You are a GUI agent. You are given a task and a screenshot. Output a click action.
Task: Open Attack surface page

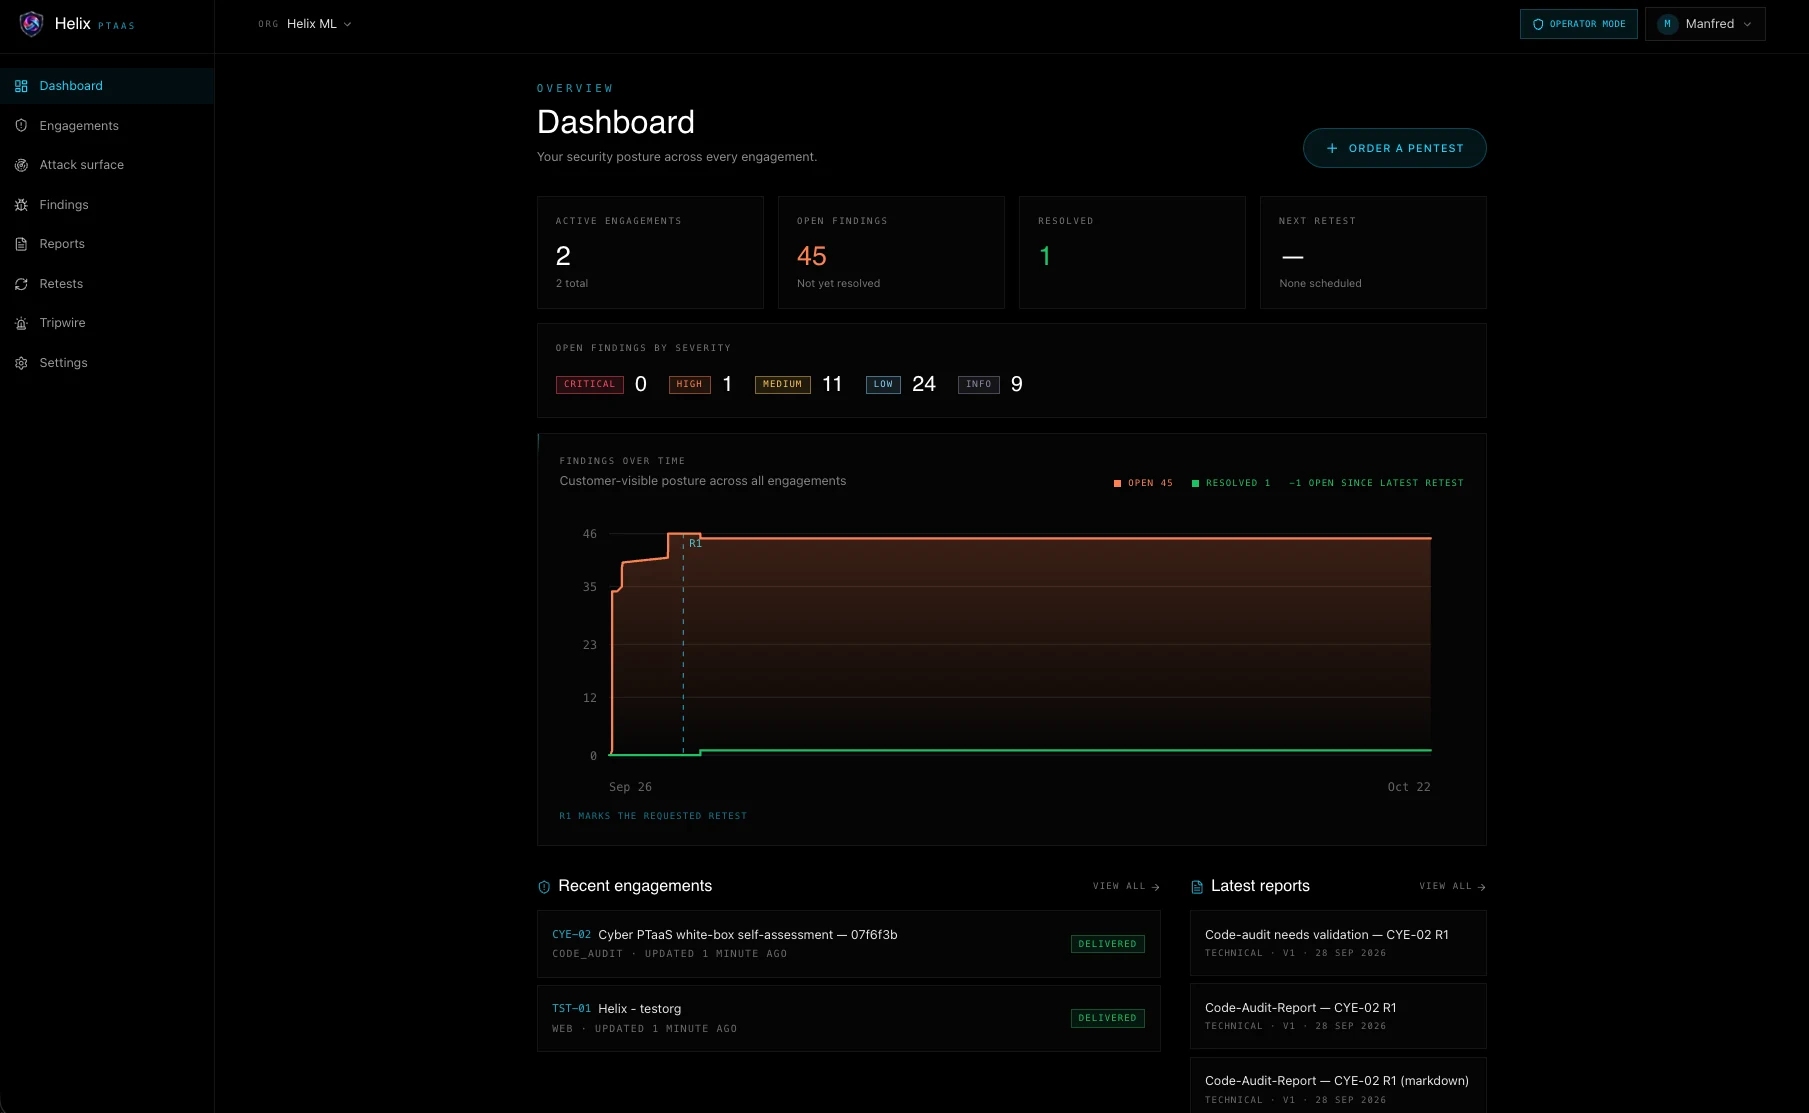pos(107,165)
